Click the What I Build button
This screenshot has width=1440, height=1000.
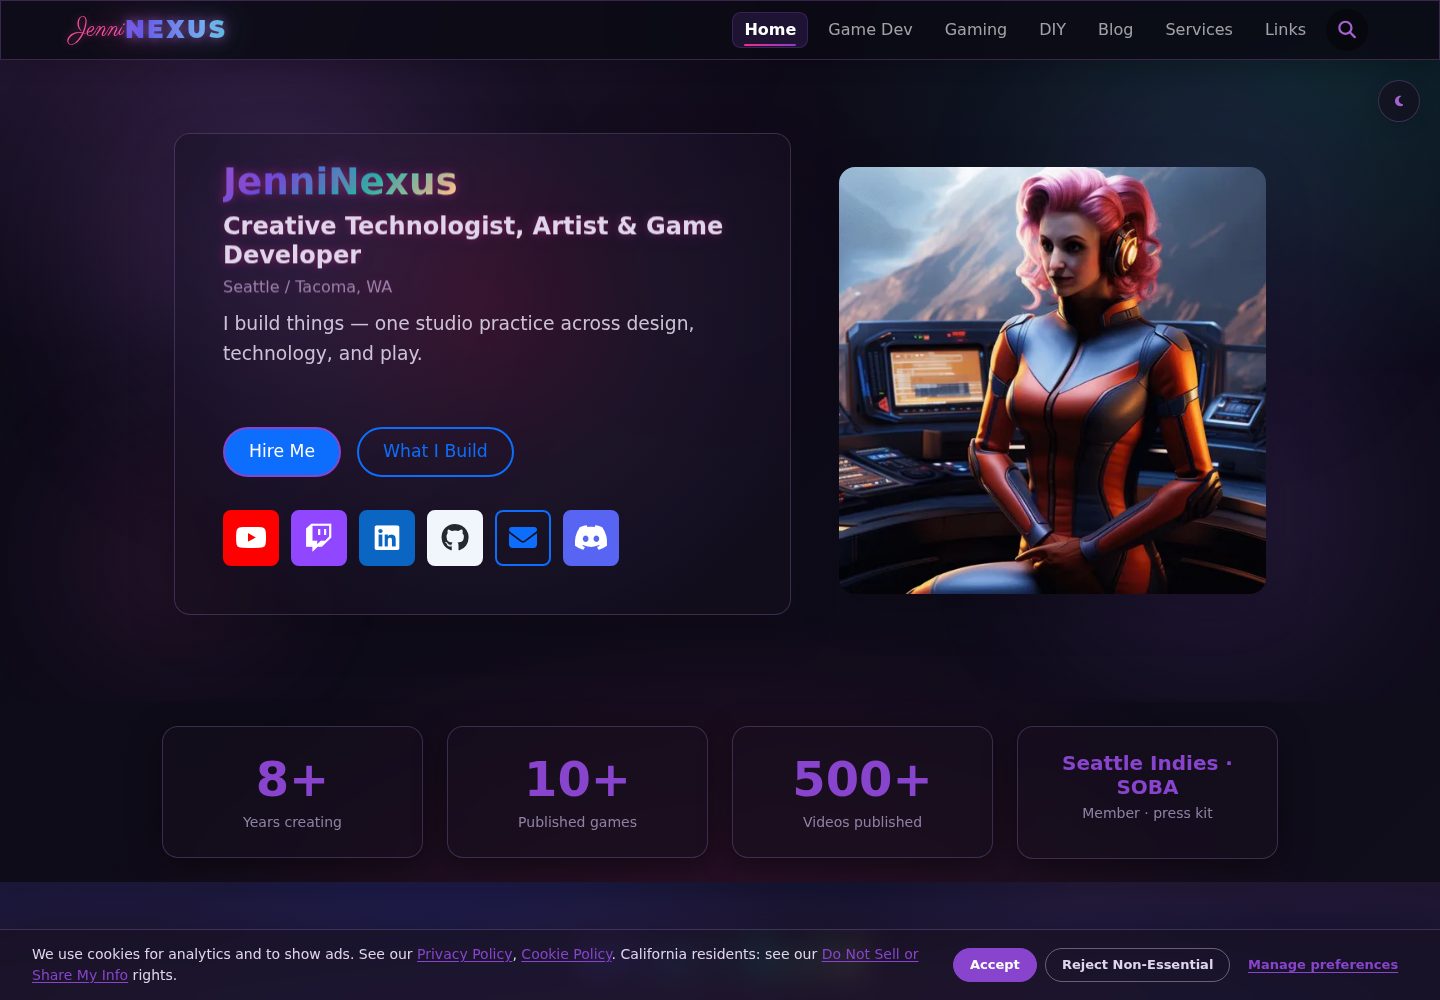click(x=435, y=452)
